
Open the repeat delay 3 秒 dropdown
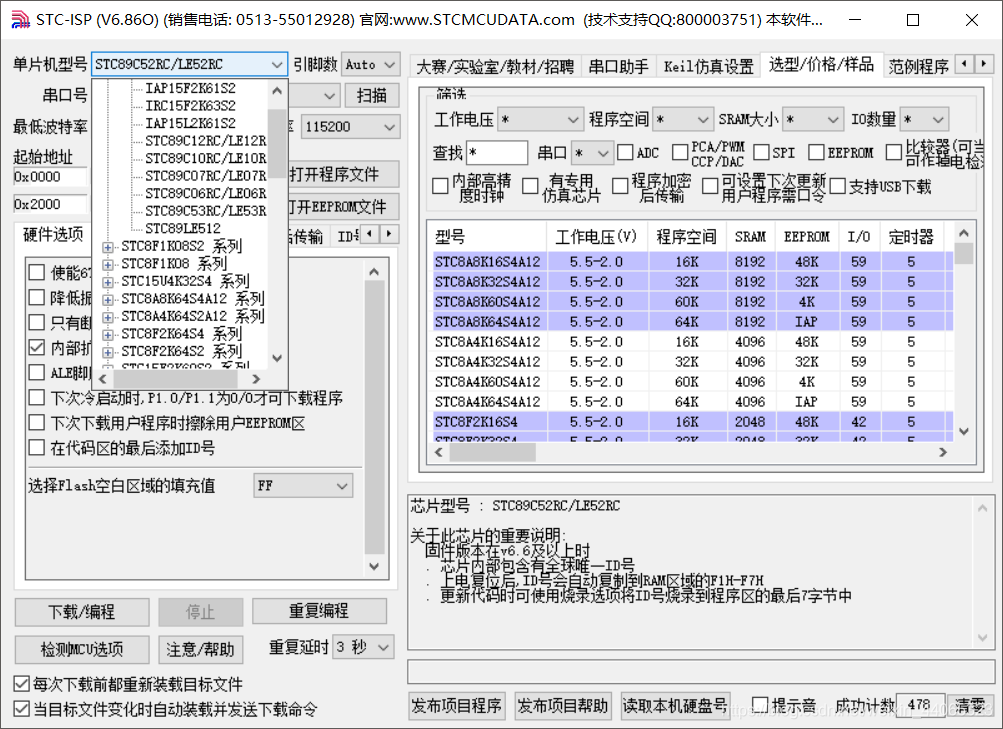pyautogui.click(x=363, y=647)
